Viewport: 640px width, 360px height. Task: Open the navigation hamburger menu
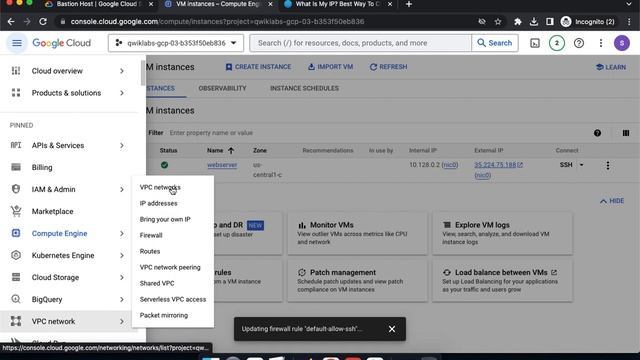(x=17, y=43)
